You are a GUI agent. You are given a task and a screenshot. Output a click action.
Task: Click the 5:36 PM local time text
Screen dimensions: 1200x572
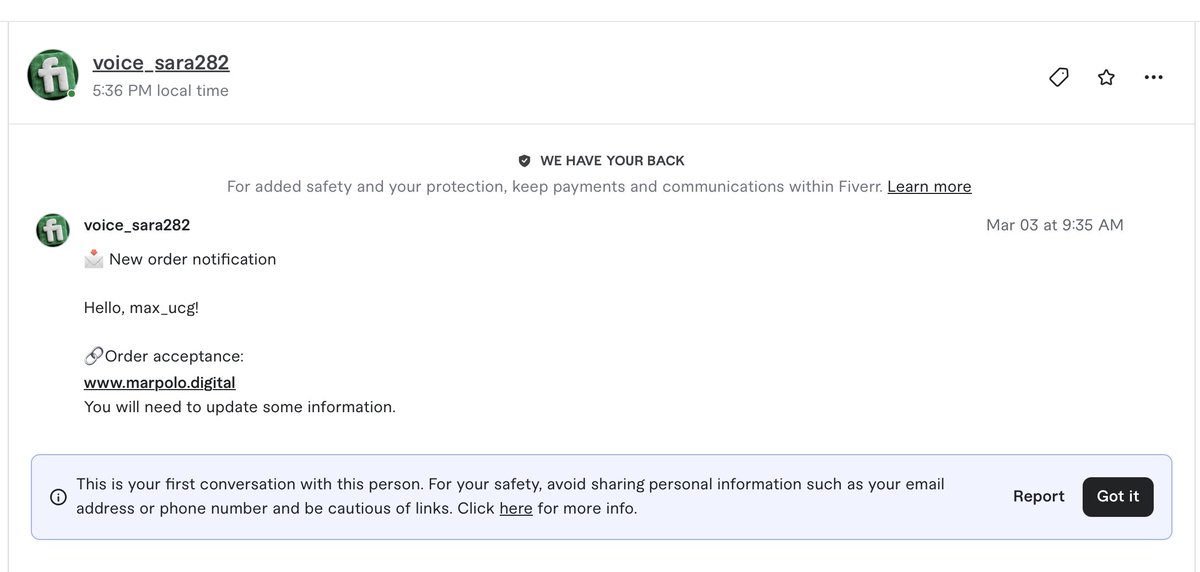click(x=161, y=90)
